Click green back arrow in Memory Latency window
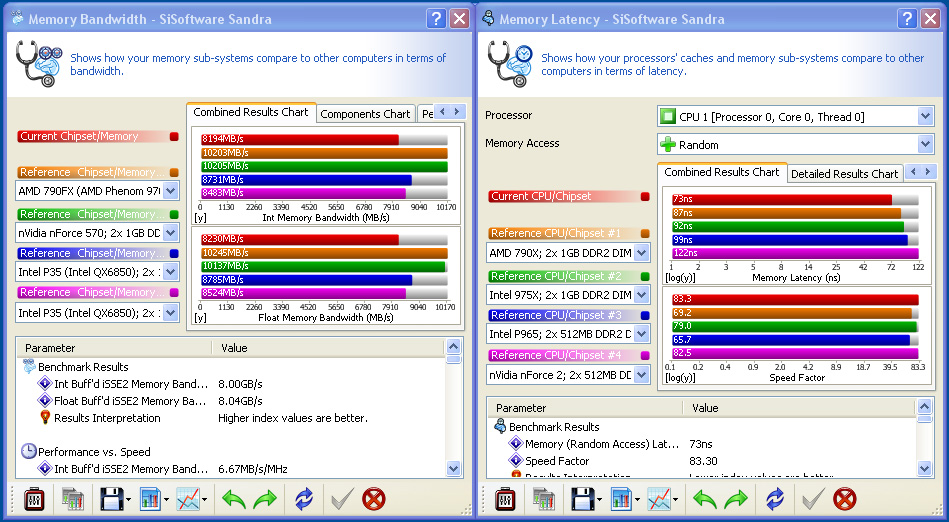 704,499
